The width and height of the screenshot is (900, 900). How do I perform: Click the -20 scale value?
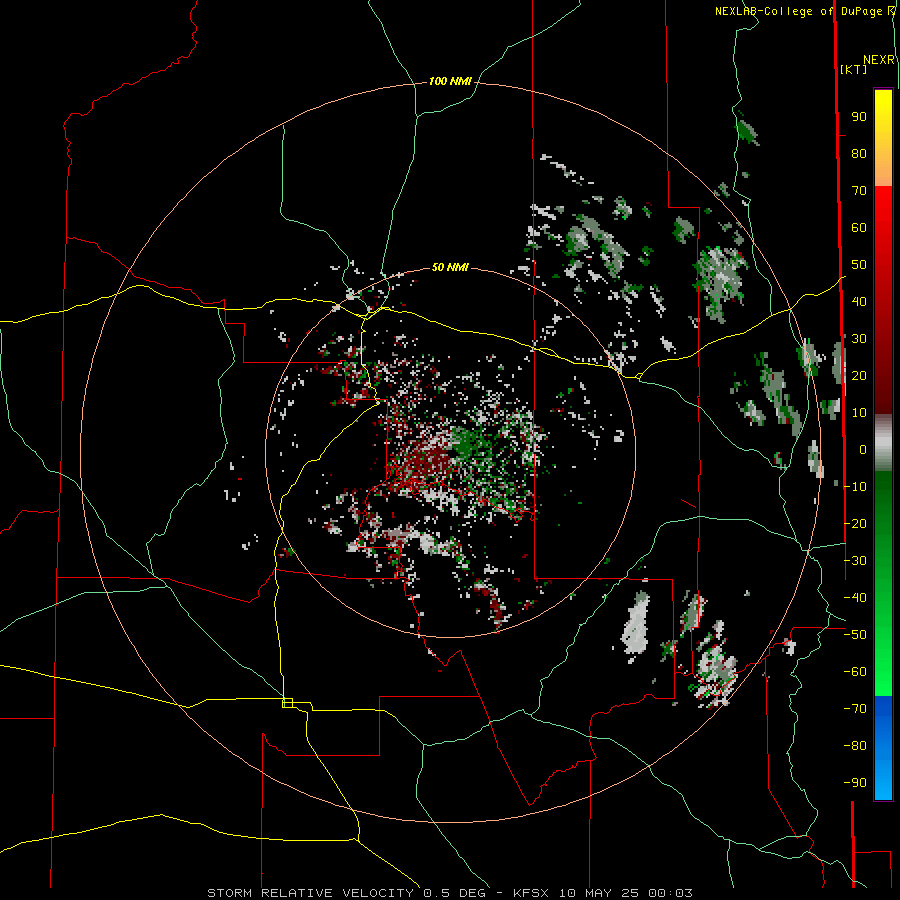tap(855, 523)
